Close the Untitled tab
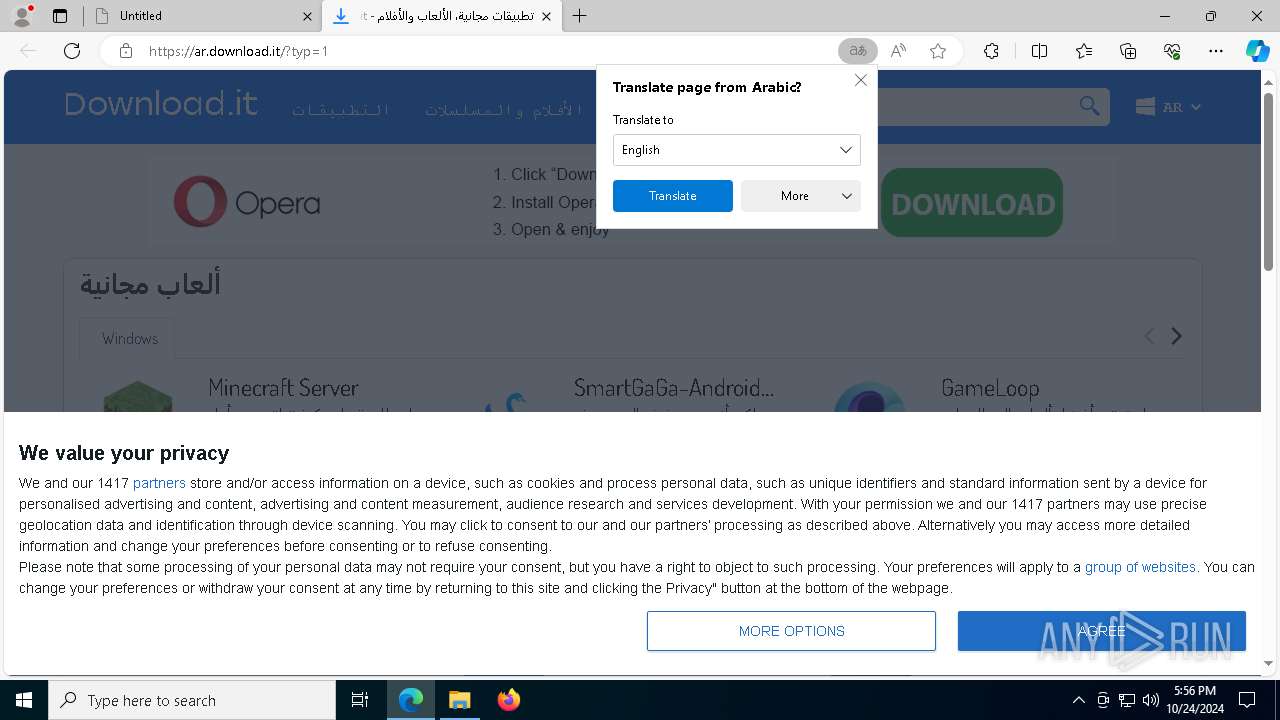The width and height of the screenshot is (1280, 720). tap(307, 16)
